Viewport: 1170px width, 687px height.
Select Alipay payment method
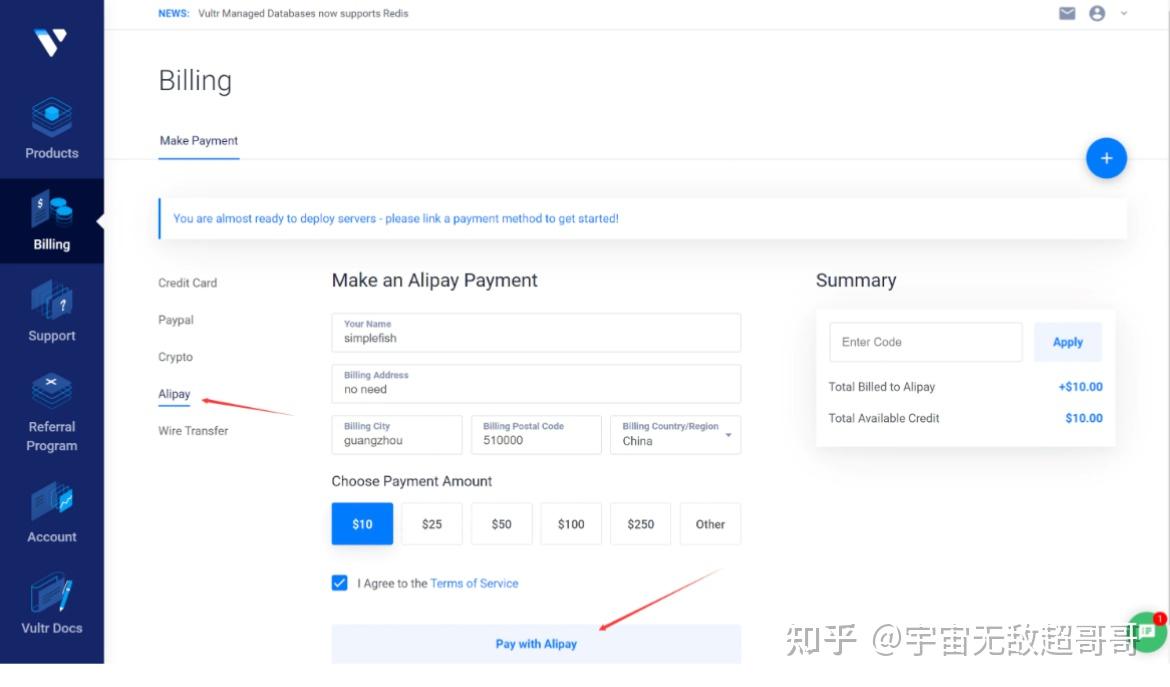(x=174, y=394)
